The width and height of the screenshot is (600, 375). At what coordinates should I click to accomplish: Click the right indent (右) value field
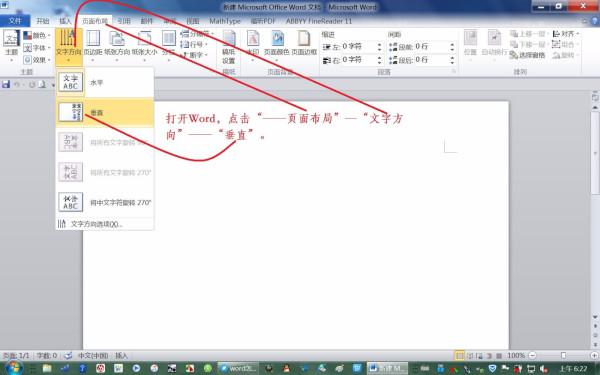coord(358,60)
